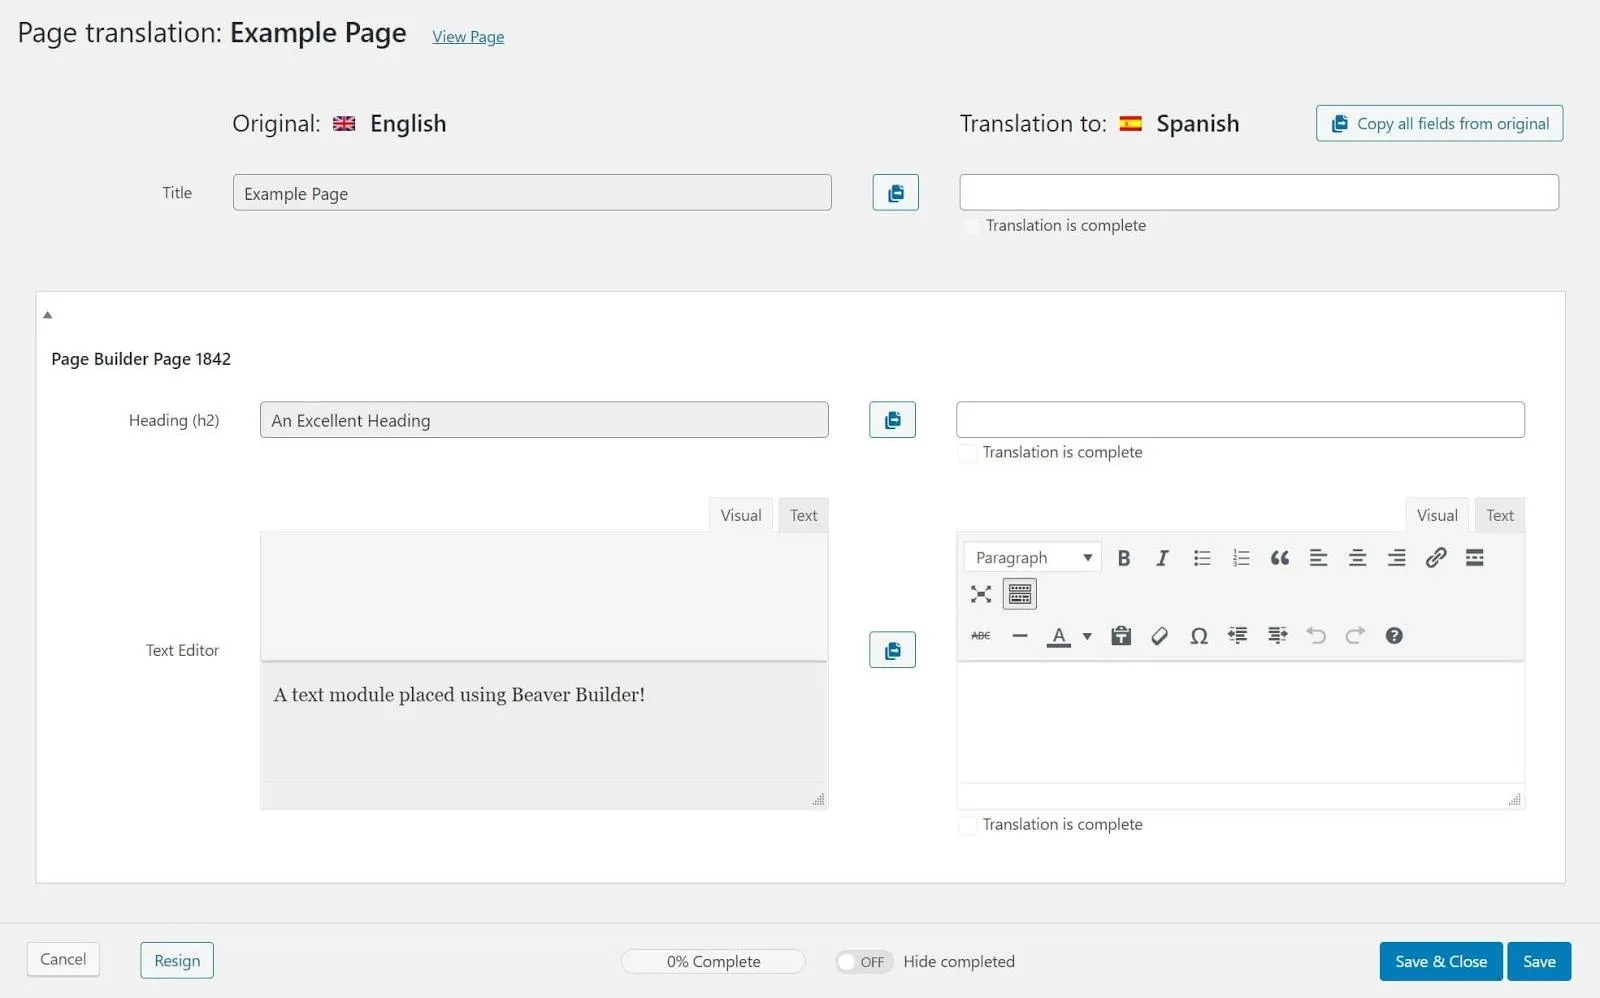1600x998 pixels.
Task: Click Copy all fields from original
Action: (x=1439, y=124)
